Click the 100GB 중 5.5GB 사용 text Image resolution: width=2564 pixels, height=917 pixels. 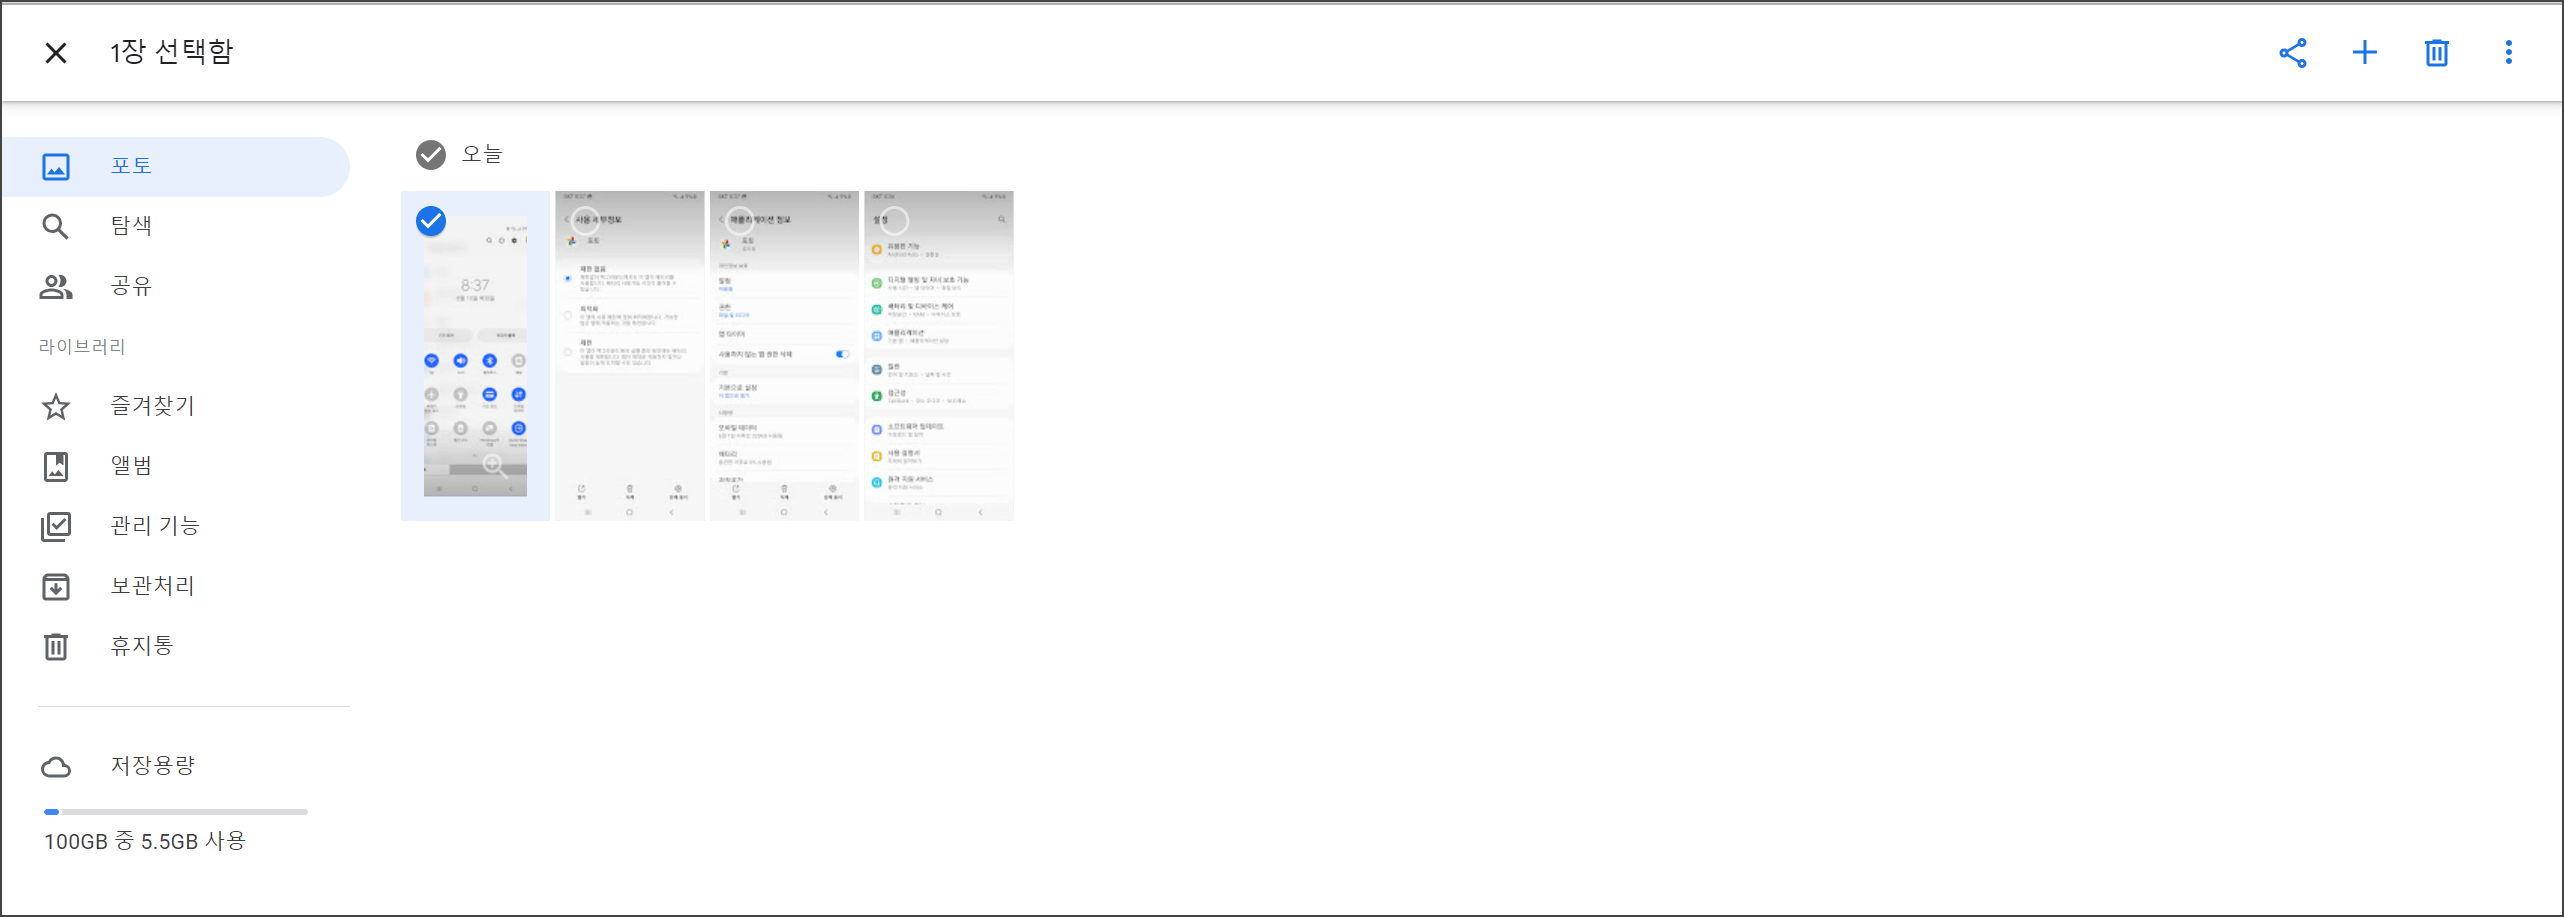coord(145,842)
